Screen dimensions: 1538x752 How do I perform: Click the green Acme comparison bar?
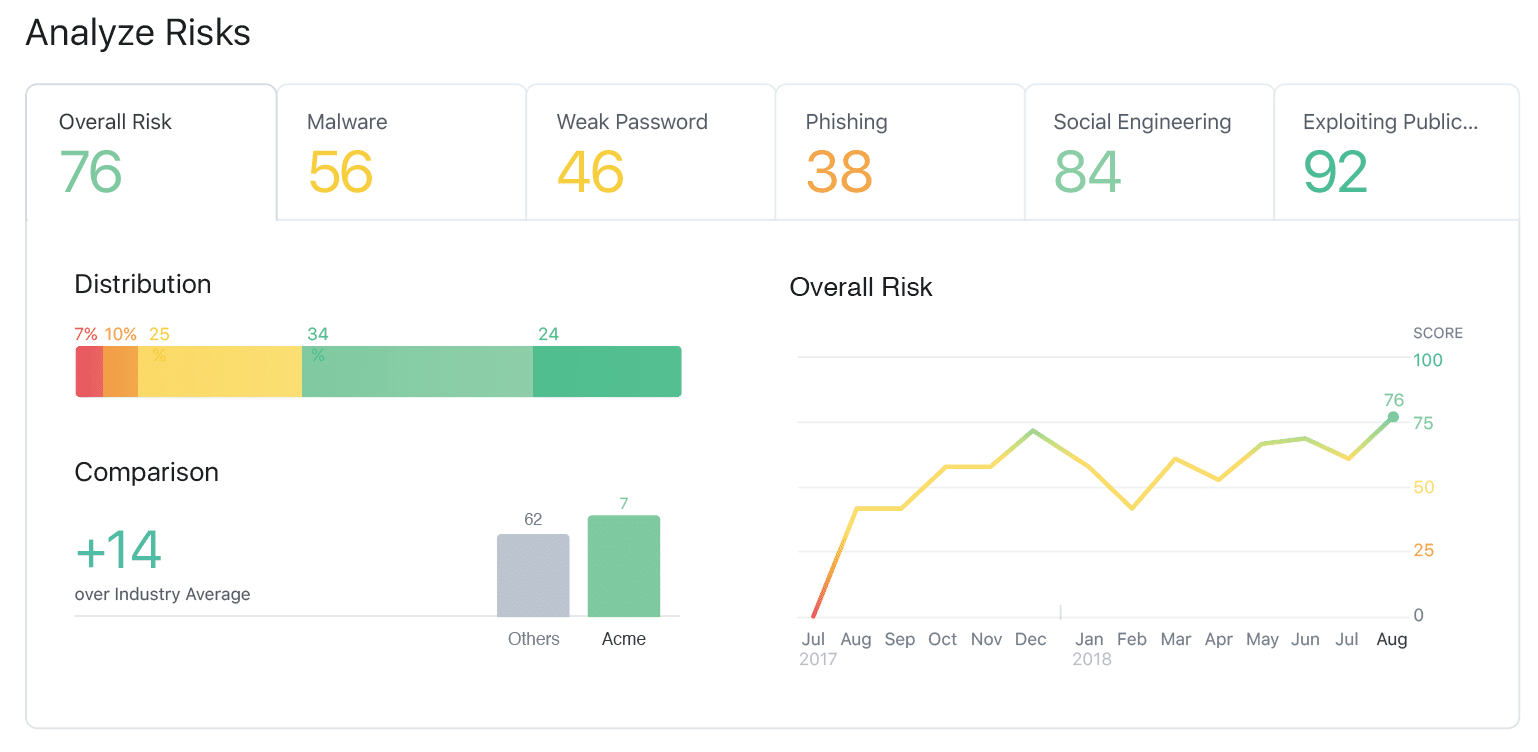624,566
